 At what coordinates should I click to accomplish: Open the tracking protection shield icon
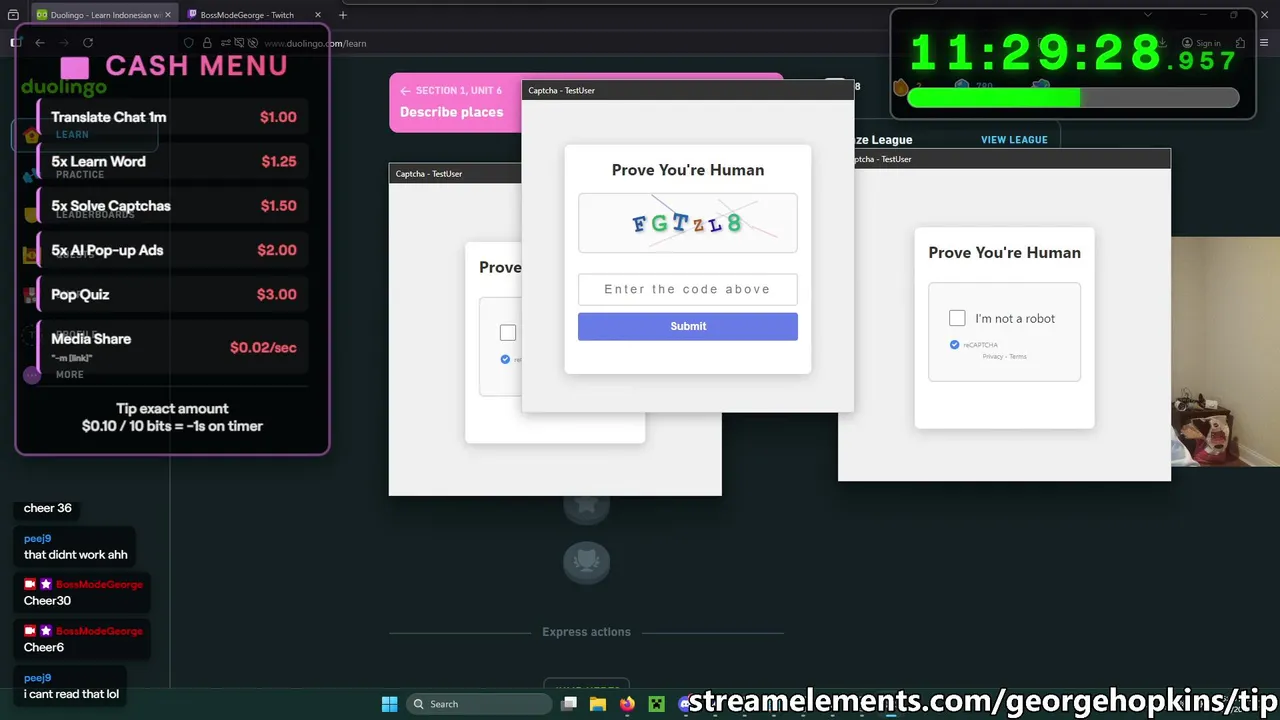pyautogui.click(x=189, y=43)
